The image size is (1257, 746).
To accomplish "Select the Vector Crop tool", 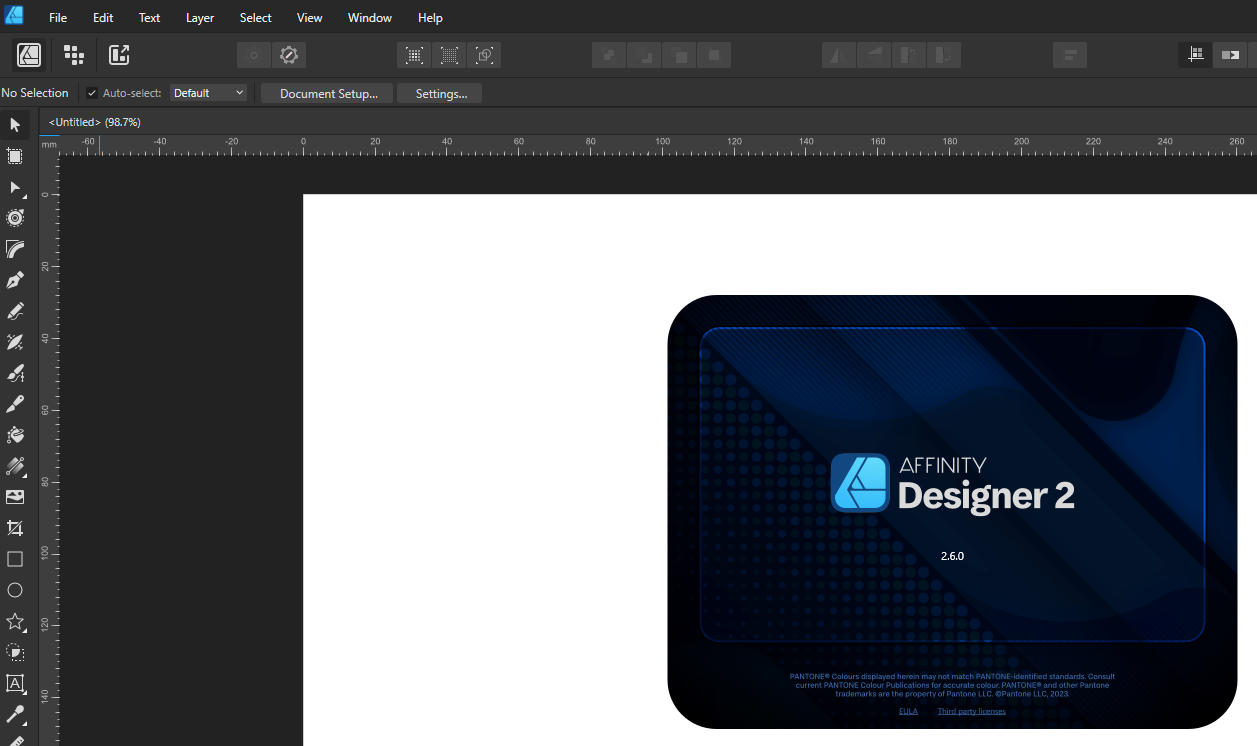I will tap(15, 528).
